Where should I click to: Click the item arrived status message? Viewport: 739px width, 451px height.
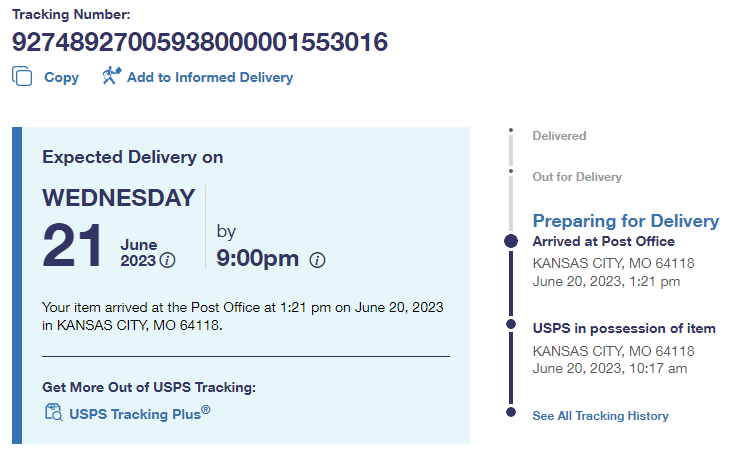coord(243,316)
